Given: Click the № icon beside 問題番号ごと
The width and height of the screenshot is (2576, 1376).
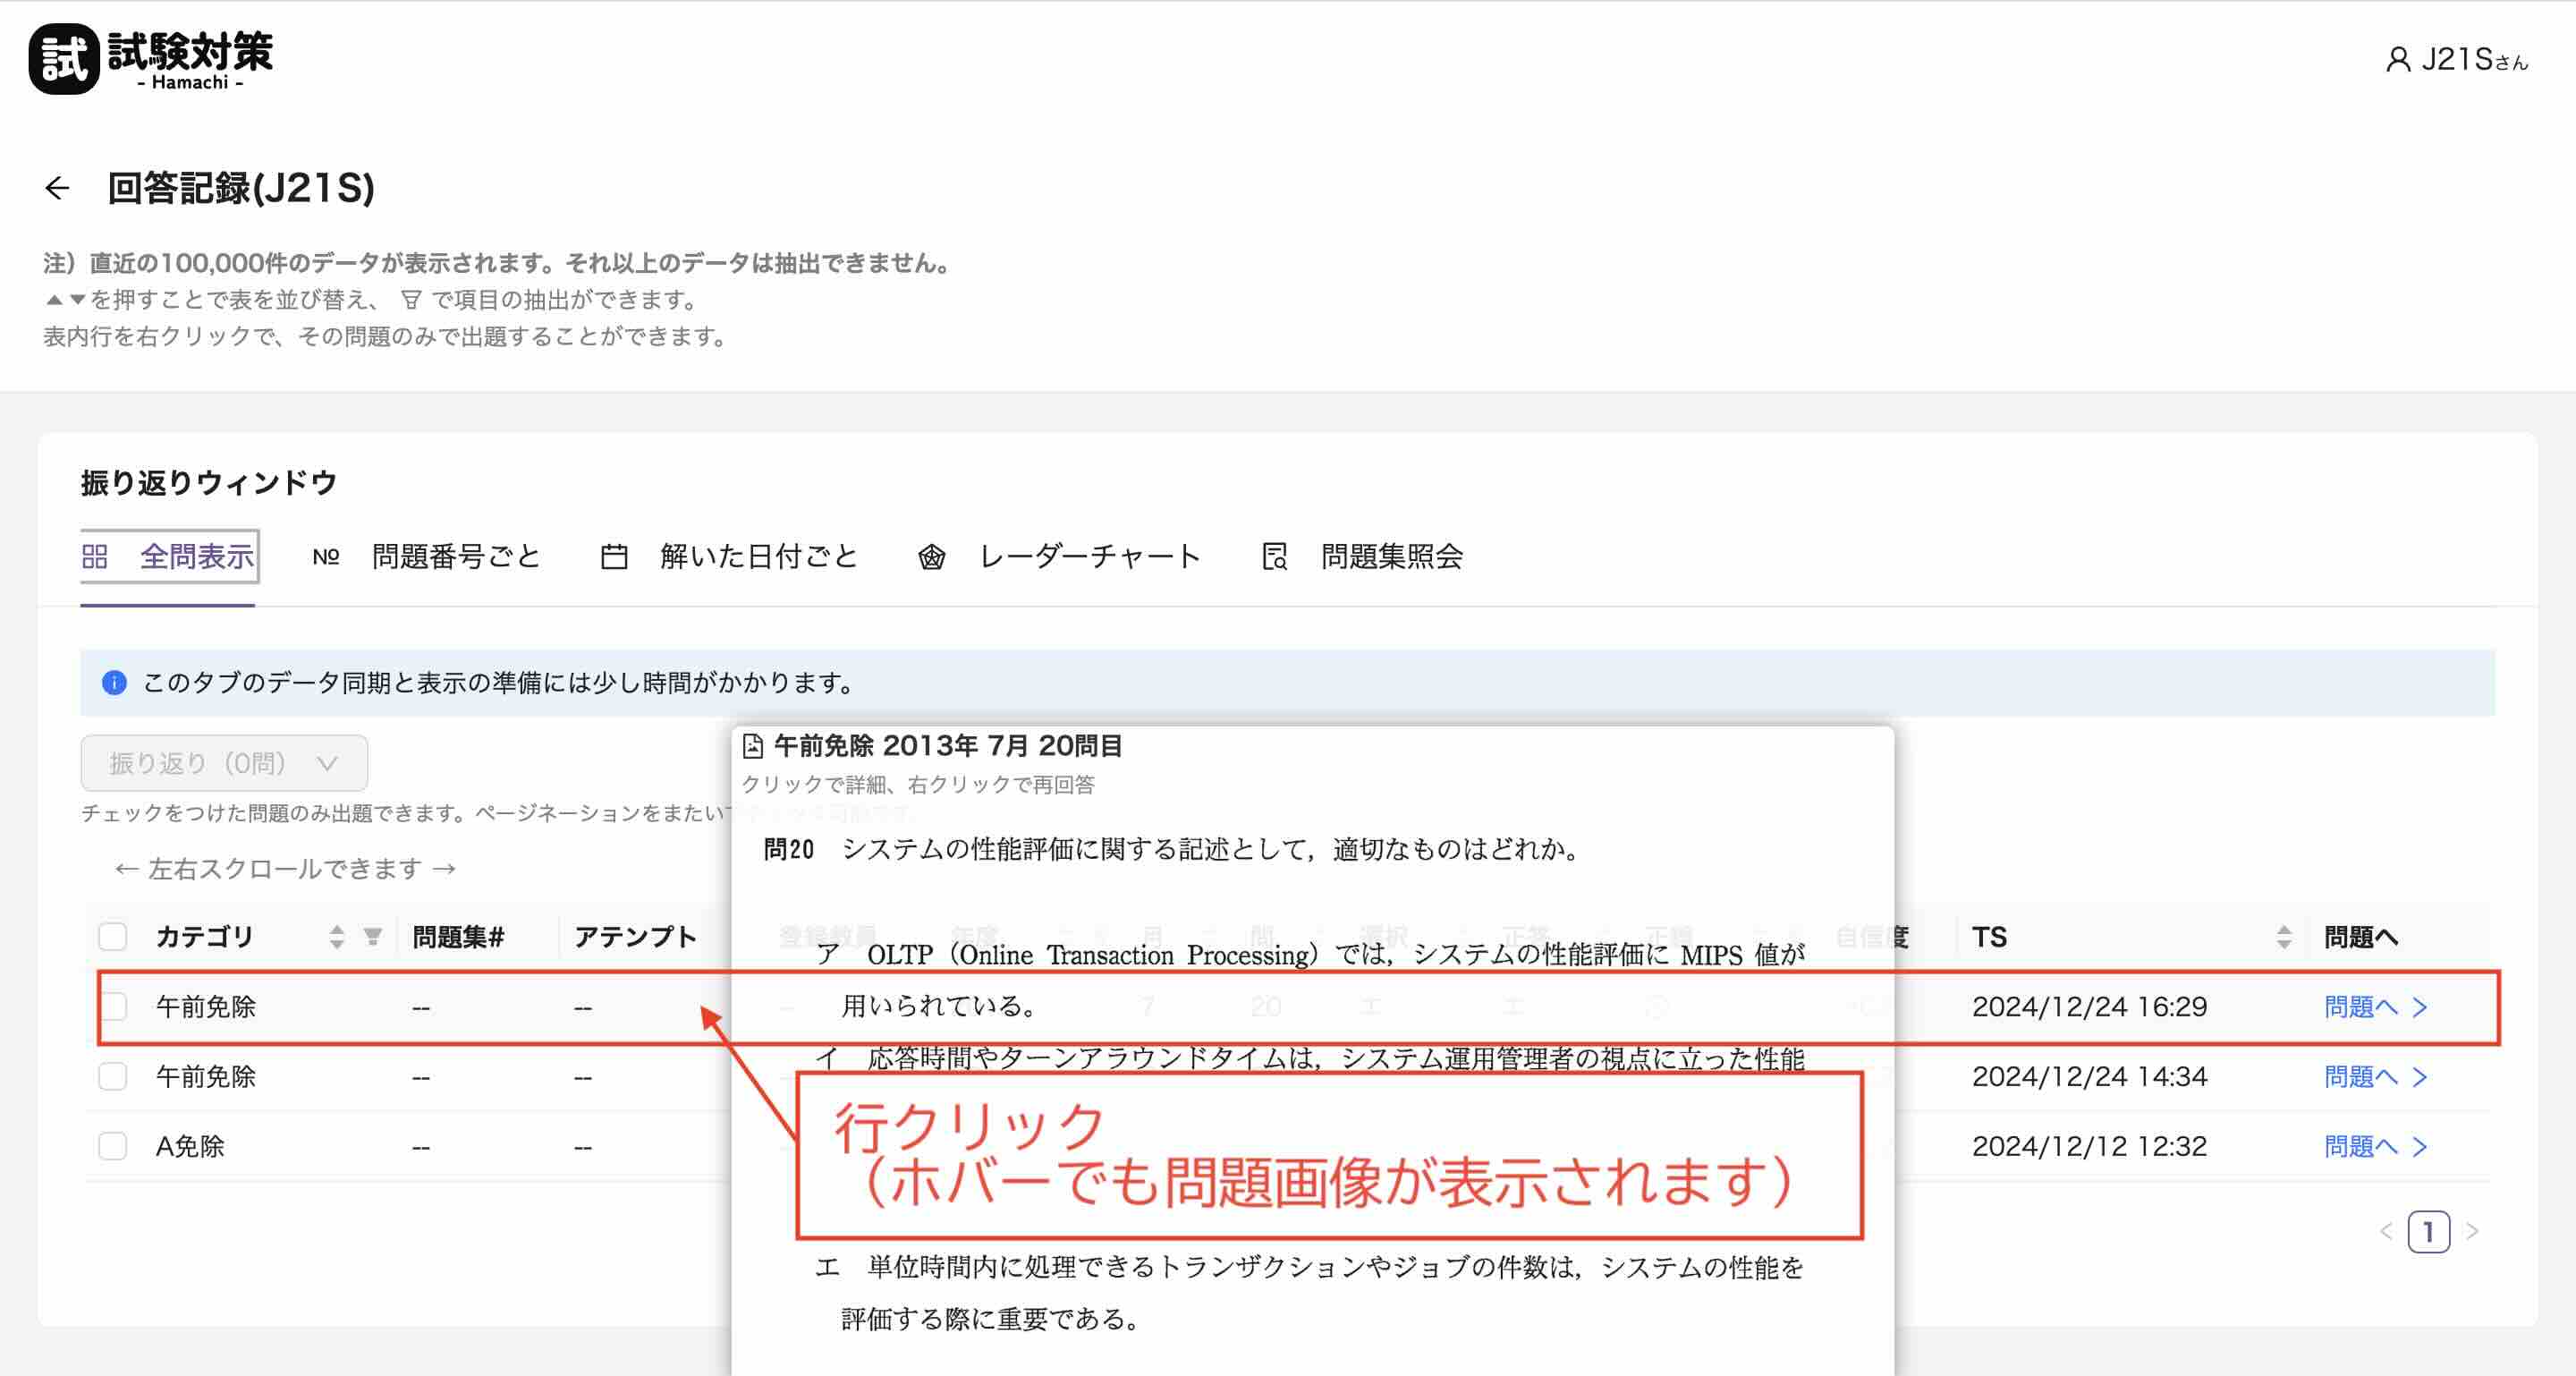Looking at the screenshot, I should [325, 557].
